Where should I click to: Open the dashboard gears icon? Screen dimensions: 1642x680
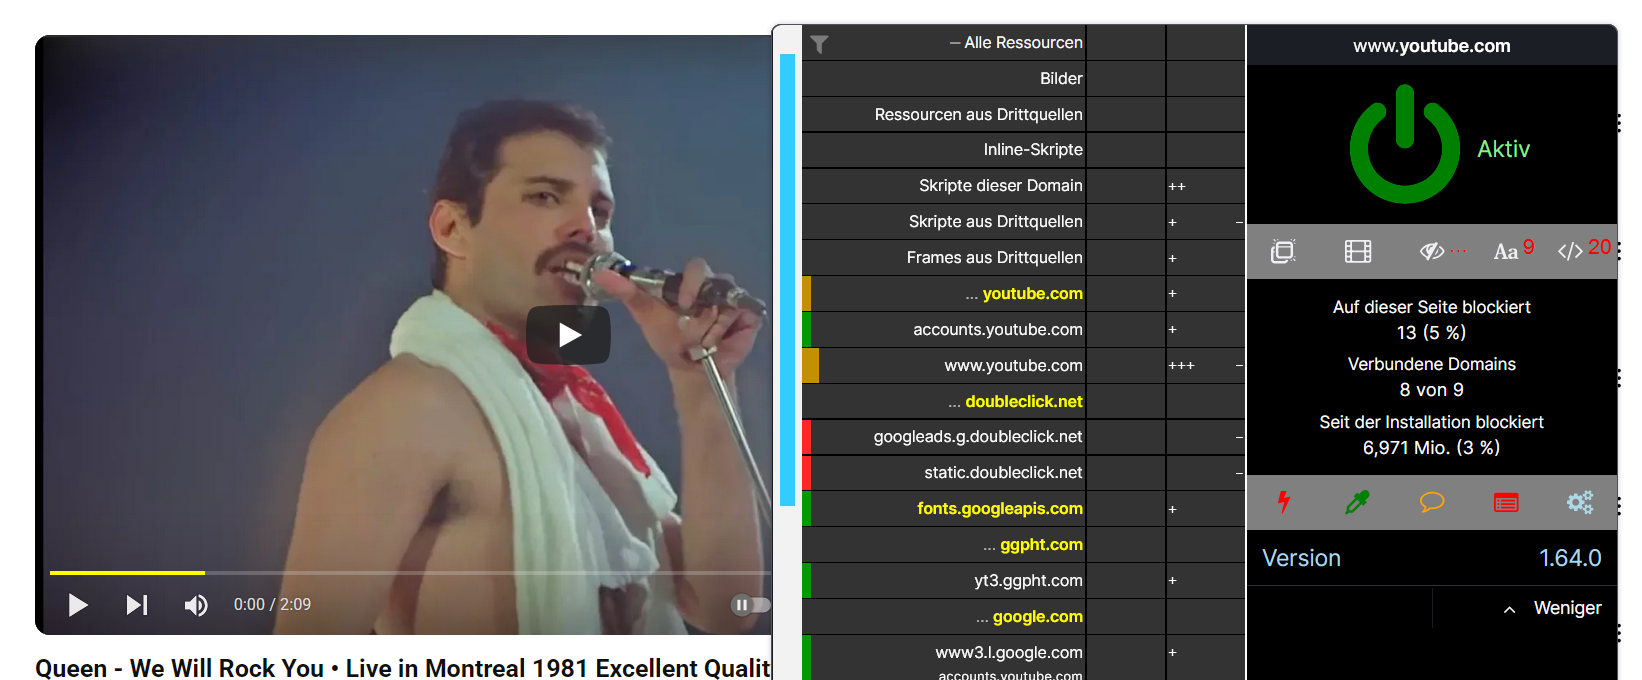point(1580,502)
